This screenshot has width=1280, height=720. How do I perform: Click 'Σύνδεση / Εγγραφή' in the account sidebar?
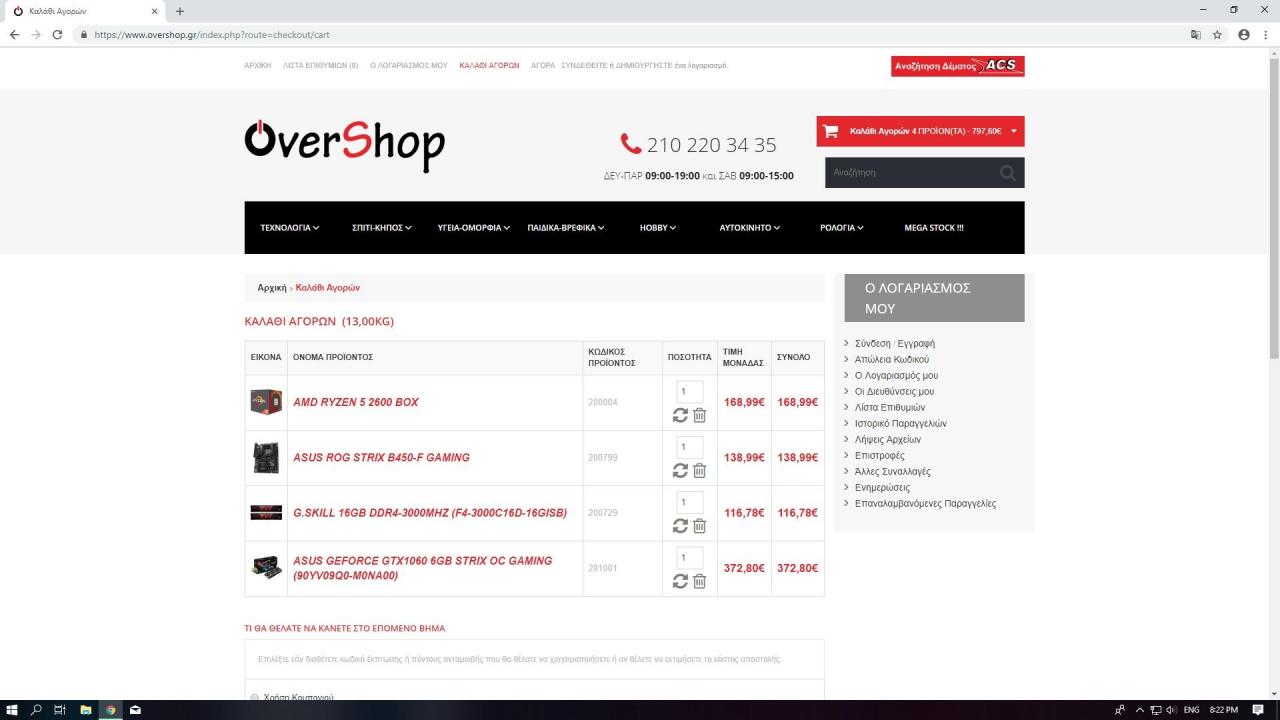(895, 343)
